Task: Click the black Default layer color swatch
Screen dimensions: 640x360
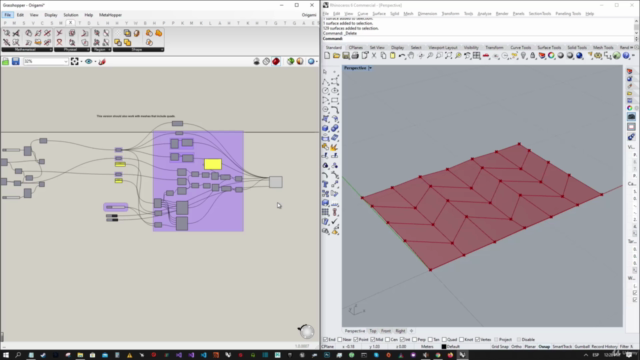Action: [x=444, y=347]
